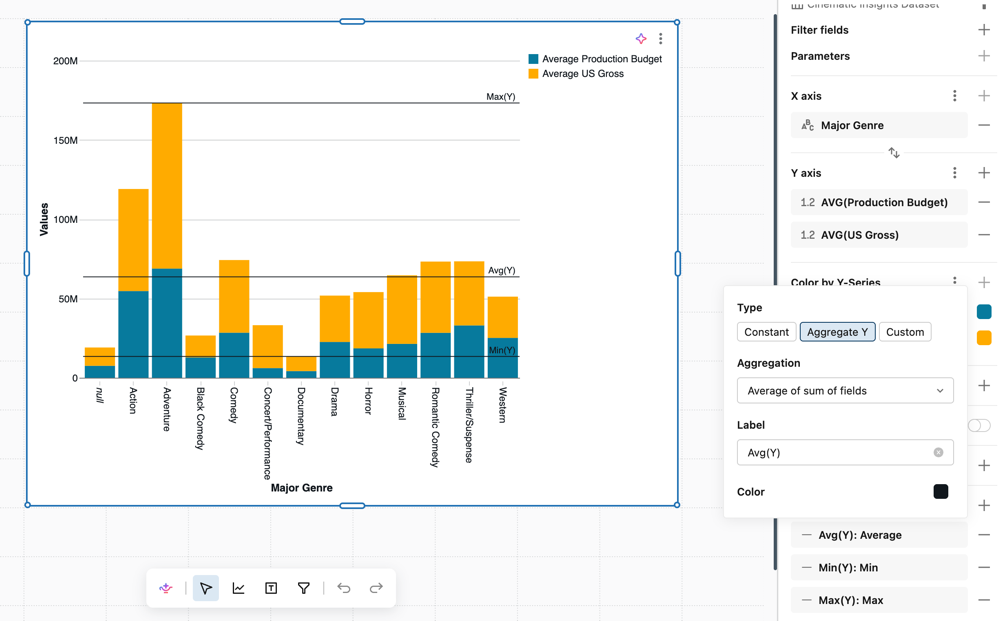Open the black Color swatch picker
Image resolution: width=1000 pixels, height=621 pixels.
941,492
